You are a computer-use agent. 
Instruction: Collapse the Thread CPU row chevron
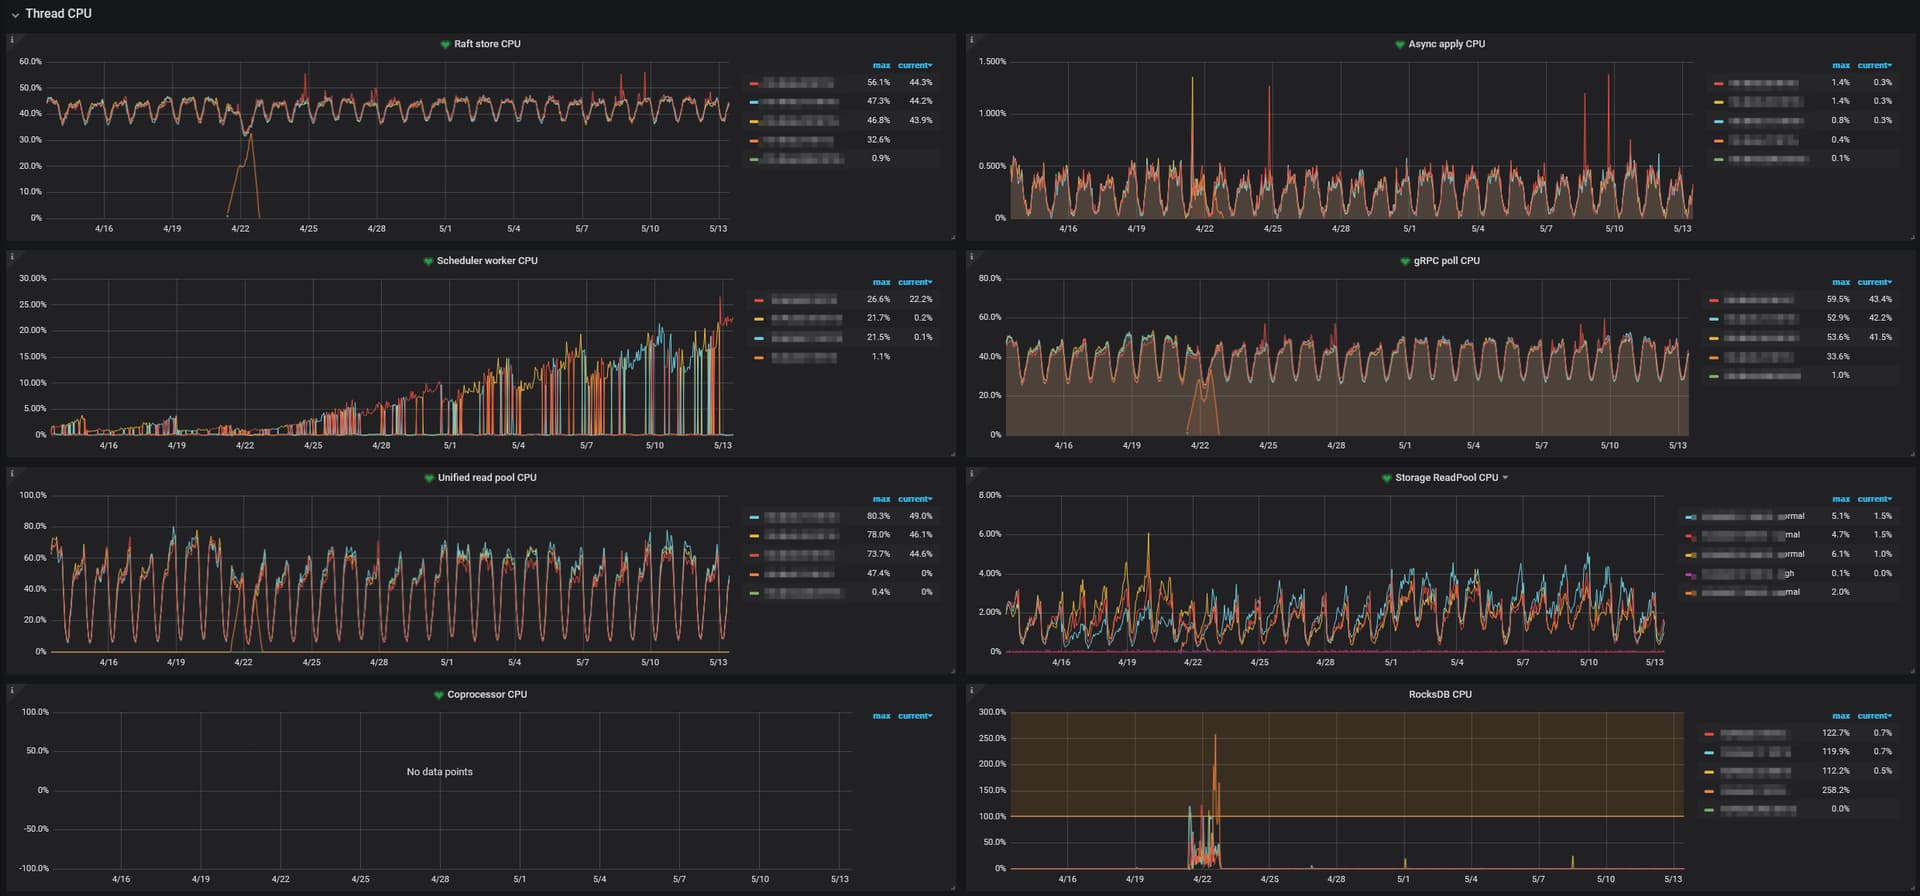coord(15,15)
